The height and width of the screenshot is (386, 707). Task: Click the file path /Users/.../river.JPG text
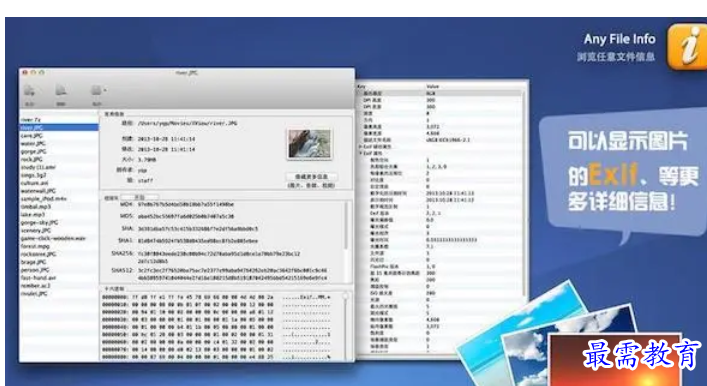(x=187, y=123)
